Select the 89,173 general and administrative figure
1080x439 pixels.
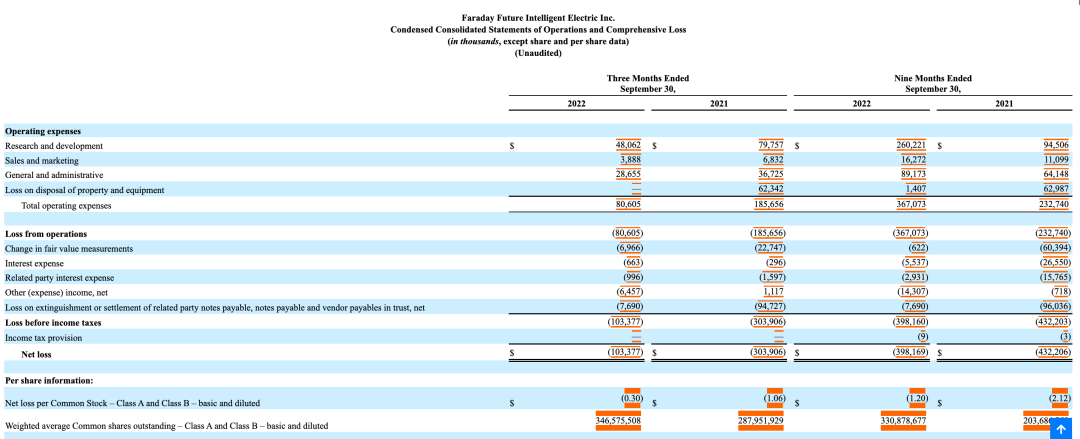[x=913, y=175]
